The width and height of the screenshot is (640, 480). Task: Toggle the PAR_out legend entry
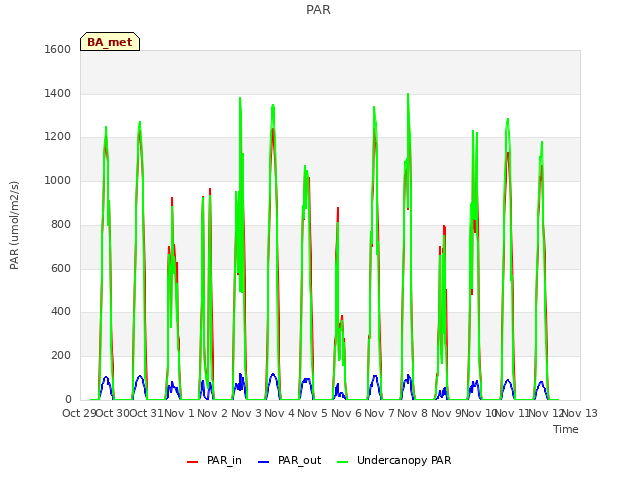(290, 460)
